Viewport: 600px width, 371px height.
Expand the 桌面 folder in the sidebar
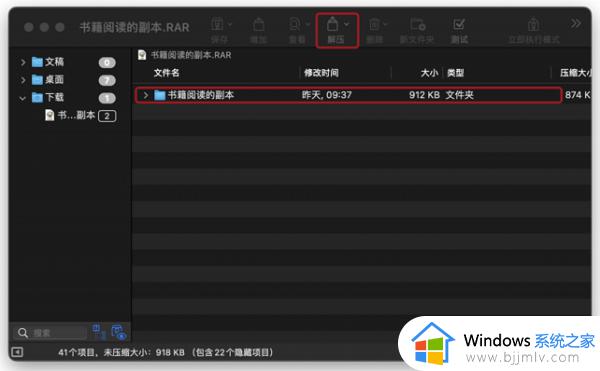tap(23, 80)
